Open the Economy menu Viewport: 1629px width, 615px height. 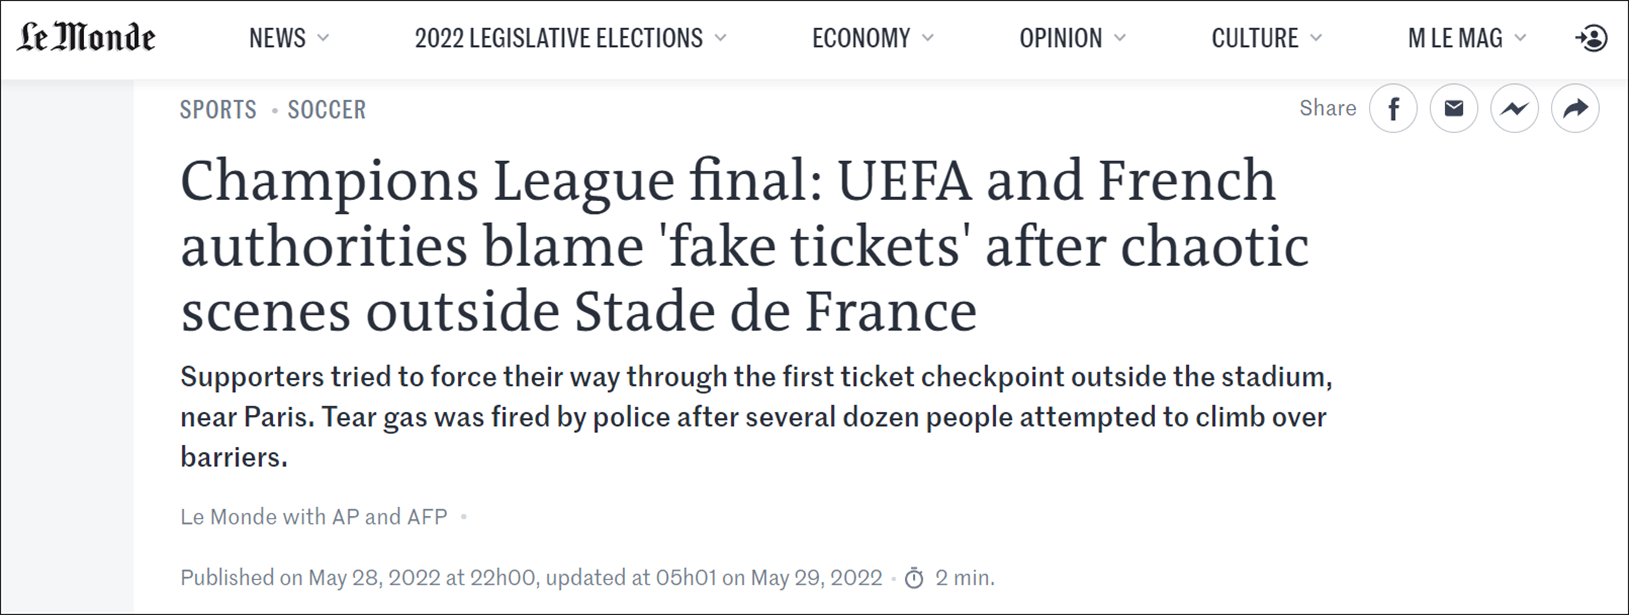[861, 38]
